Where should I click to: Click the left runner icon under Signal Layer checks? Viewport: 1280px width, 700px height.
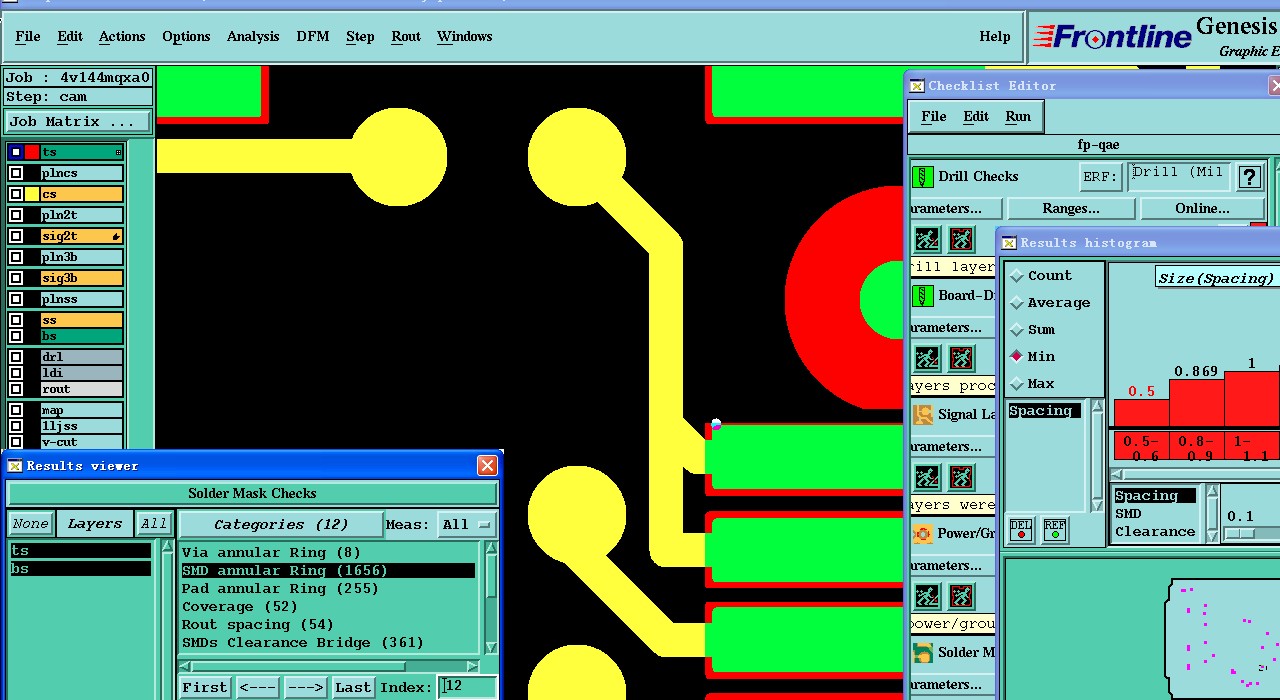pyautogui.click(x=927, y=476)
